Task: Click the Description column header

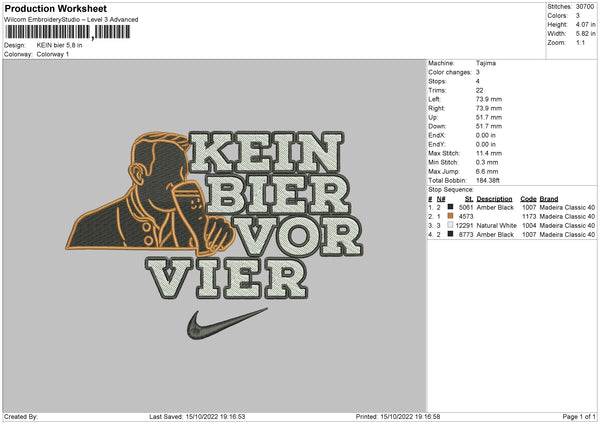Action: [494, 199]
